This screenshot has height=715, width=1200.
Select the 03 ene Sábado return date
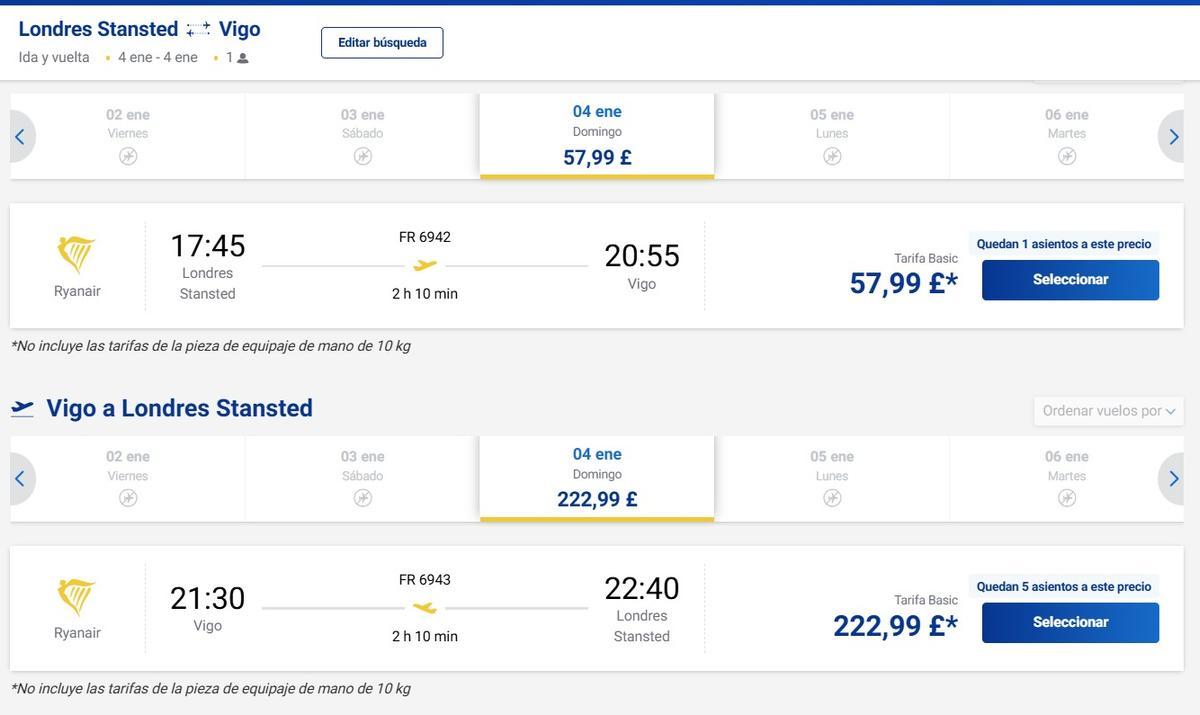pos(363,475)
